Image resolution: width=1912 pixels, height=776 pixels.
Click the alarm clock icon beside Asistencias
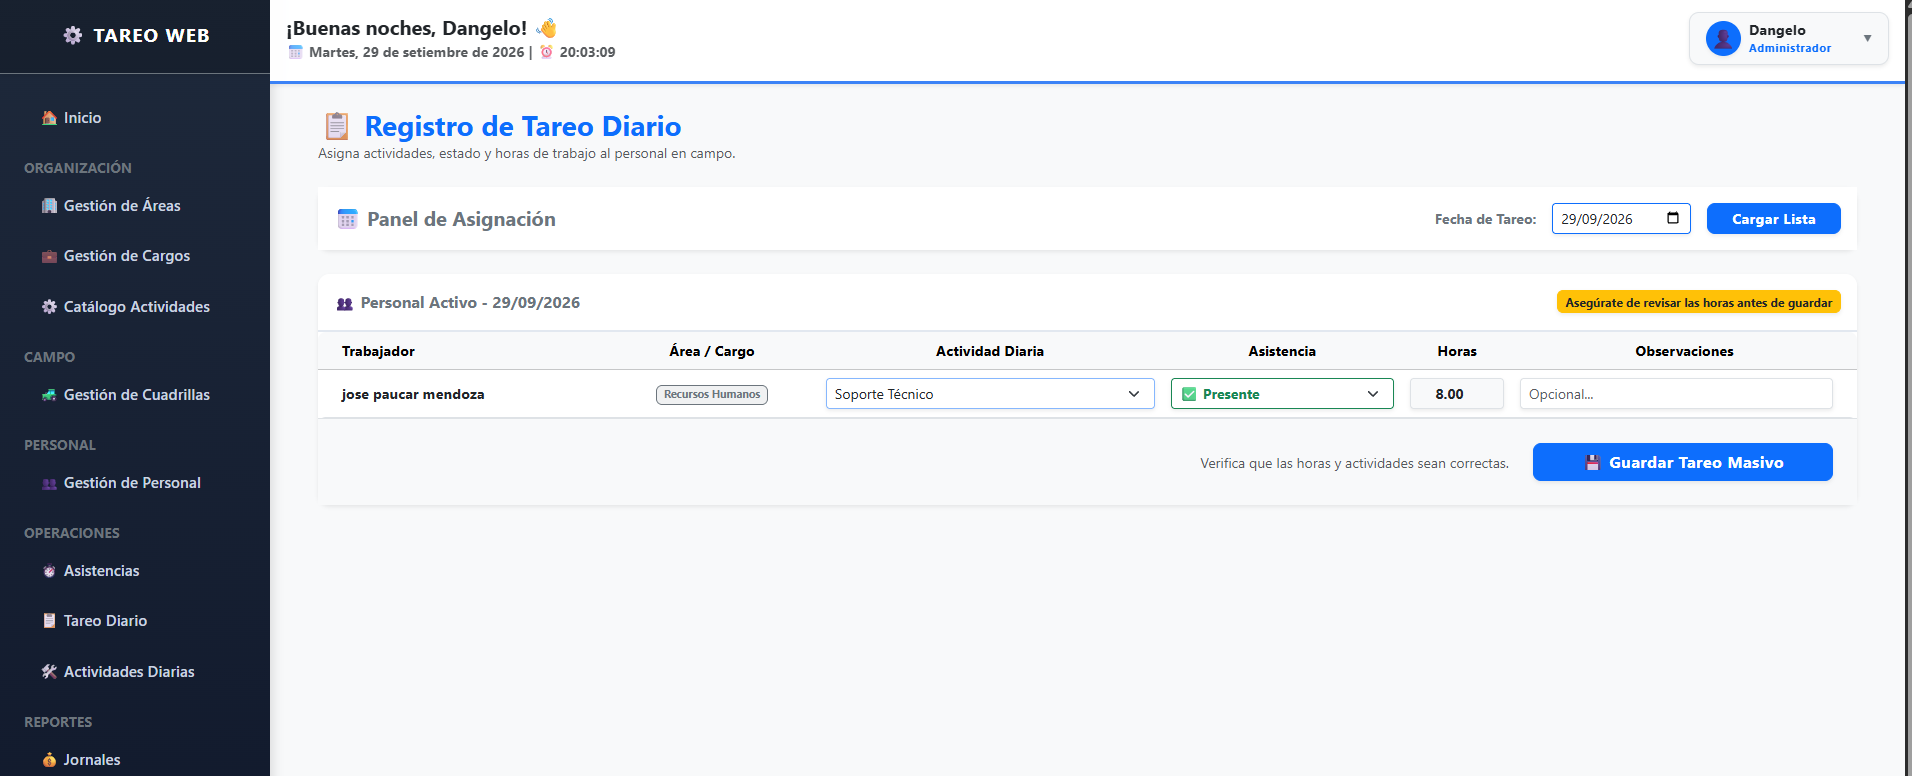point(49,571)
